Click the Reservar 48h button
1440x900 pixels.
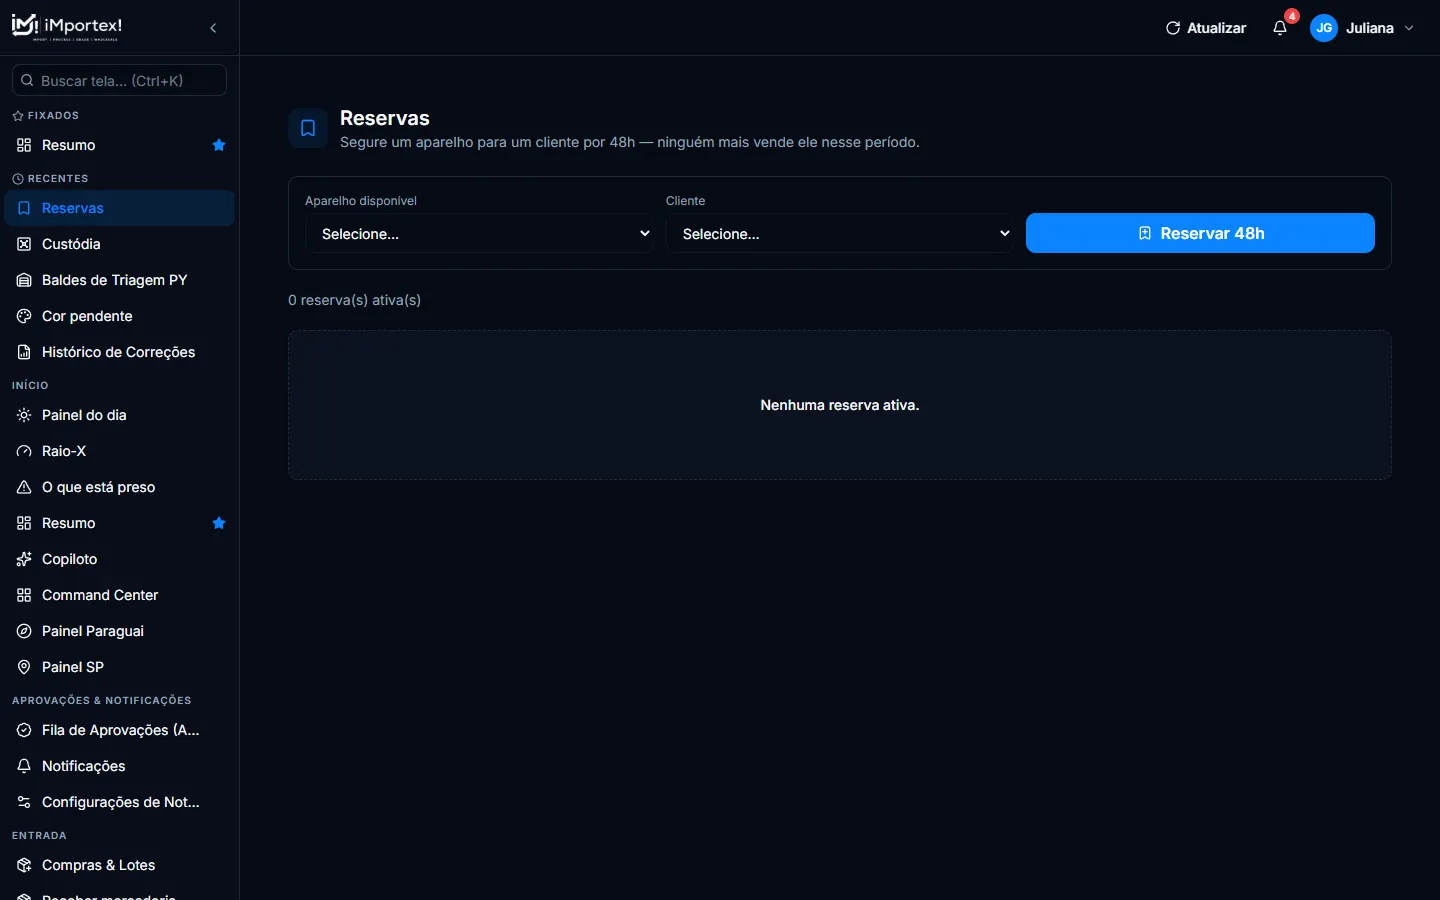coord(1200,233)
